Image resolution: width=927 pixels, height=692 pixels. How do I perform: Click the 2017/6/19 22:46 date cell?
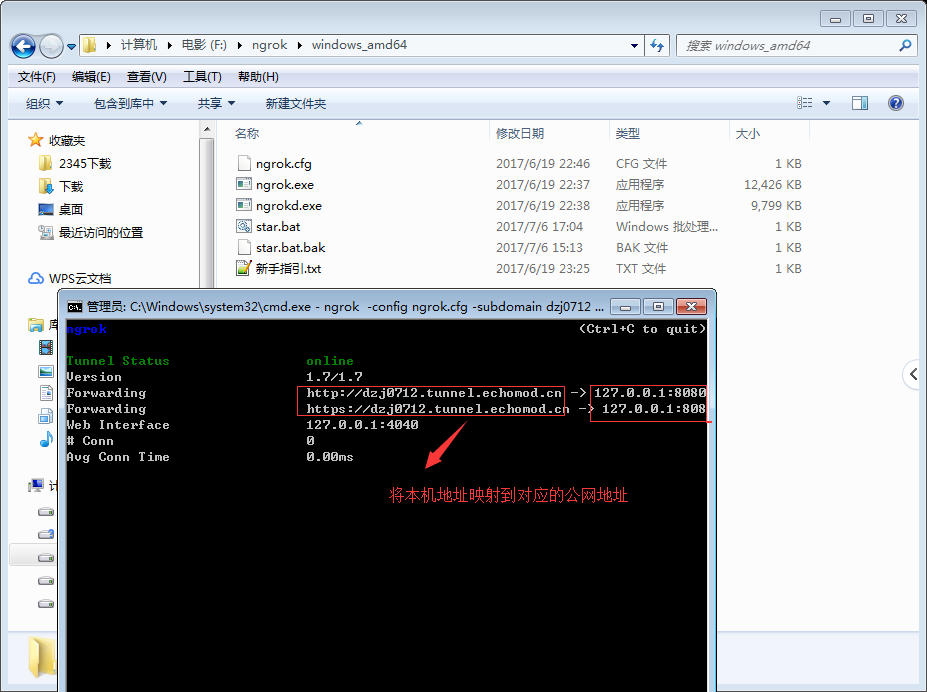tap(543, 164)
